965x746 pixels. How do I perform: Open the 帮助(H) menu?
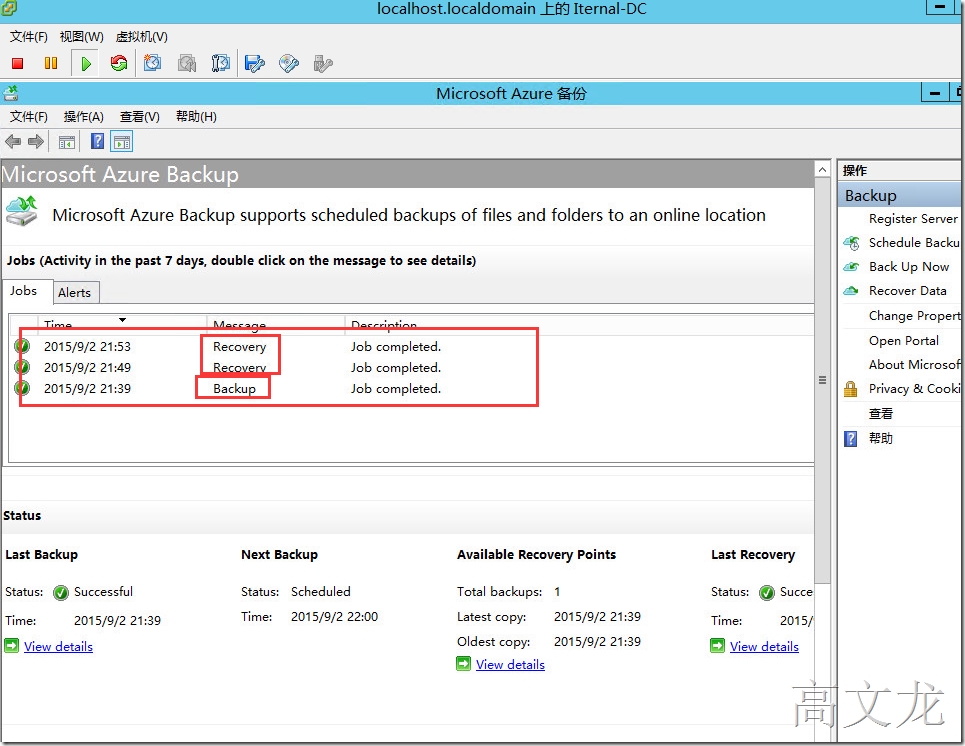click(196, 116)
